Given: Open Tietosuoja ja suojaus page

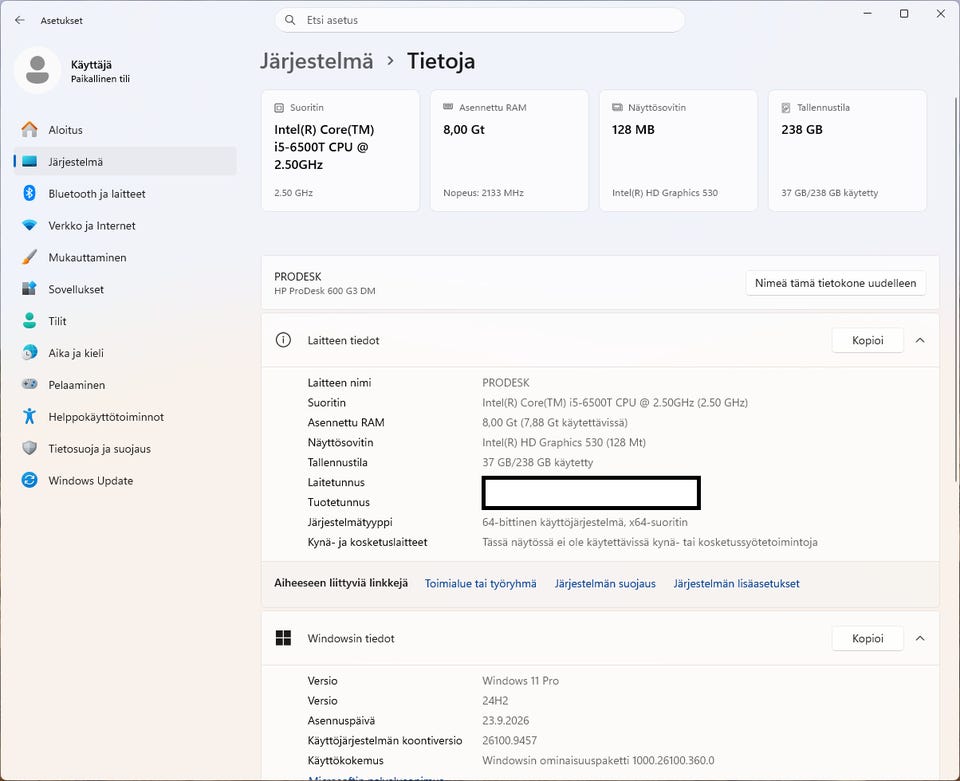Looking at the screenshot, I should click(x=125, y=448).
